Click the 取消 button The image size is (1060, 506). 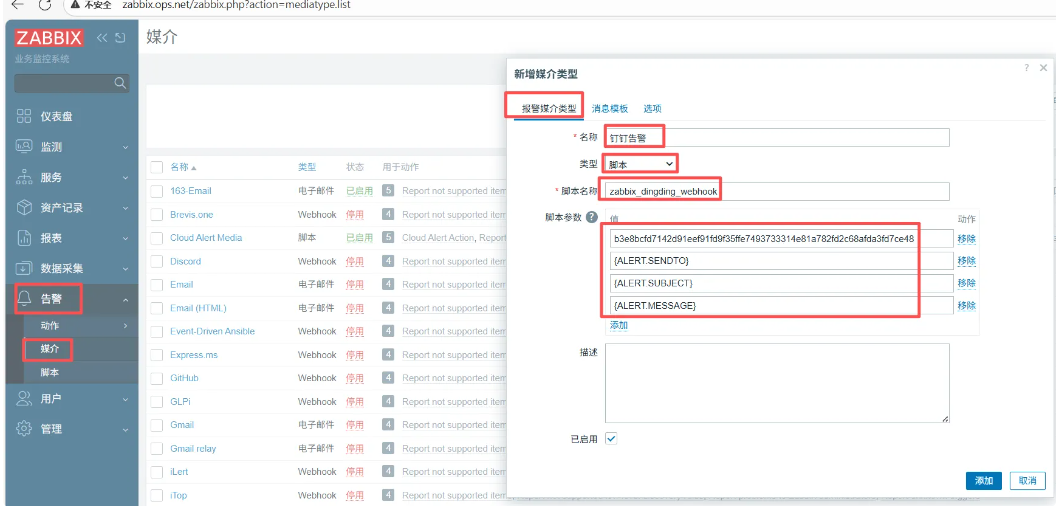coord(1027,481)
